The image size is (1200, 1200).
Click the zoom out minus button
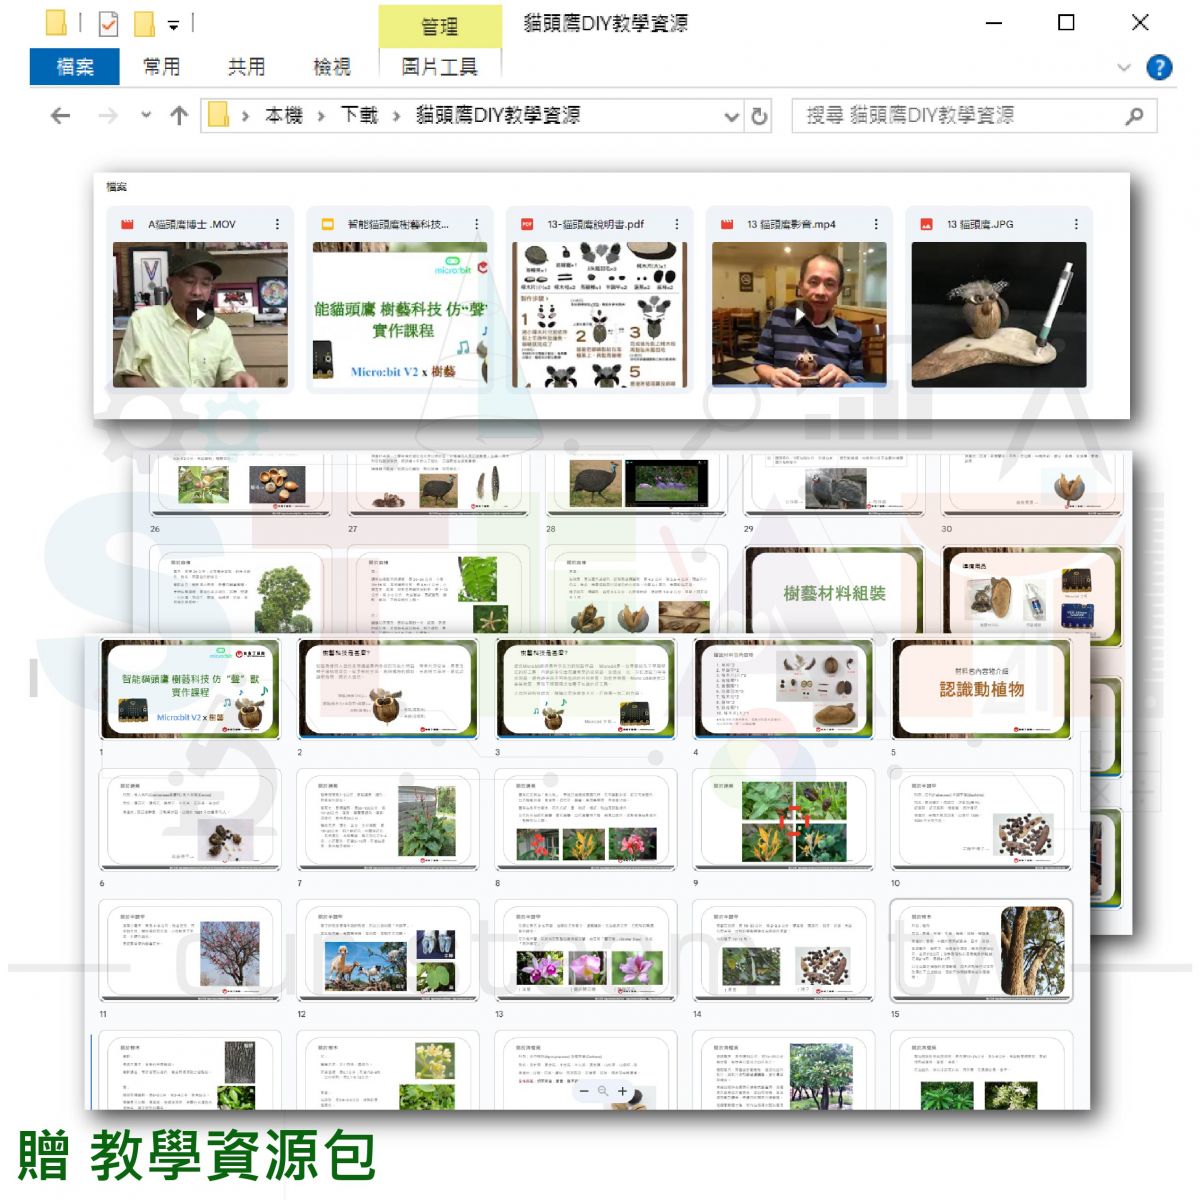[x=584, y=1091]
